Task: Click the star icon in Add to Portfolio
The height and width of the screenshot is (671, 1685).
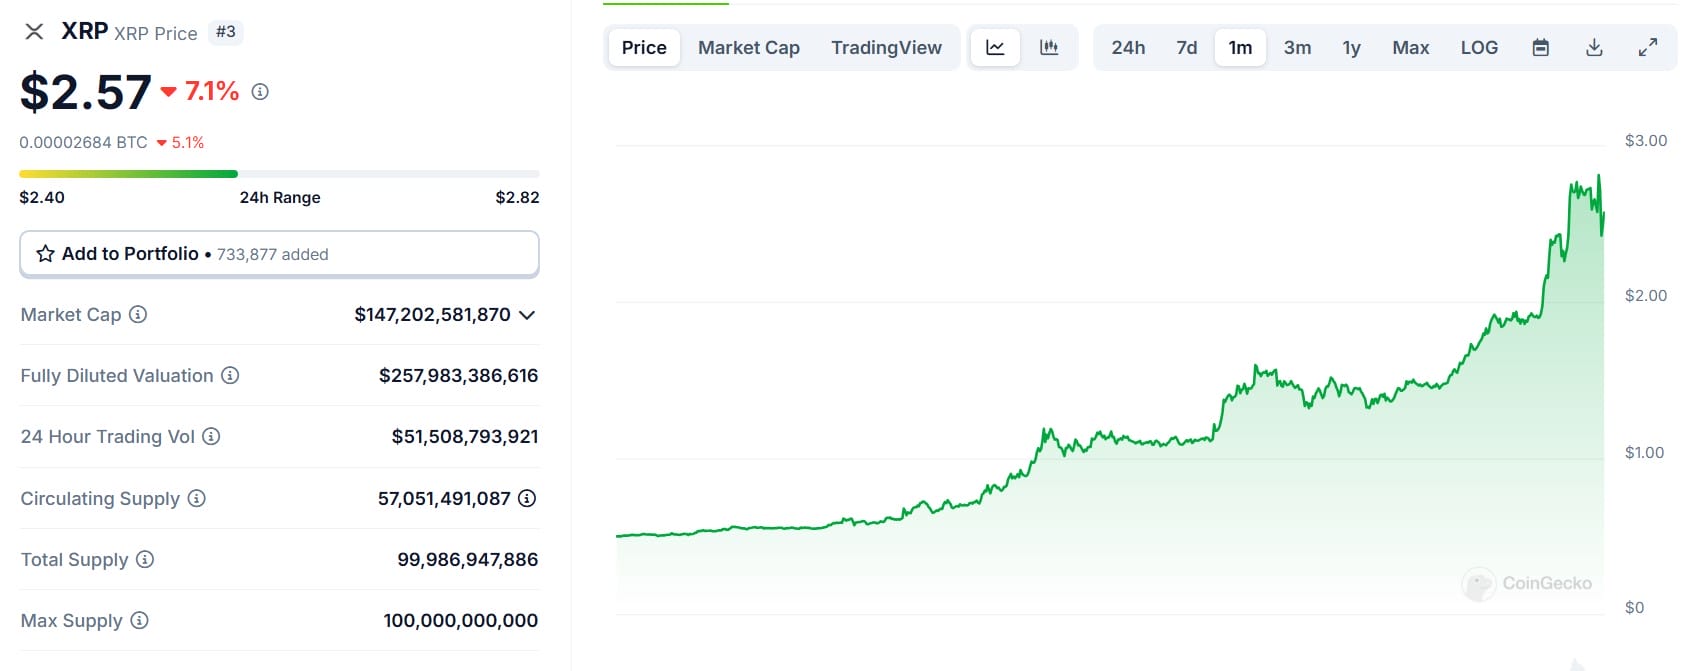Action: tap(45, 254)
